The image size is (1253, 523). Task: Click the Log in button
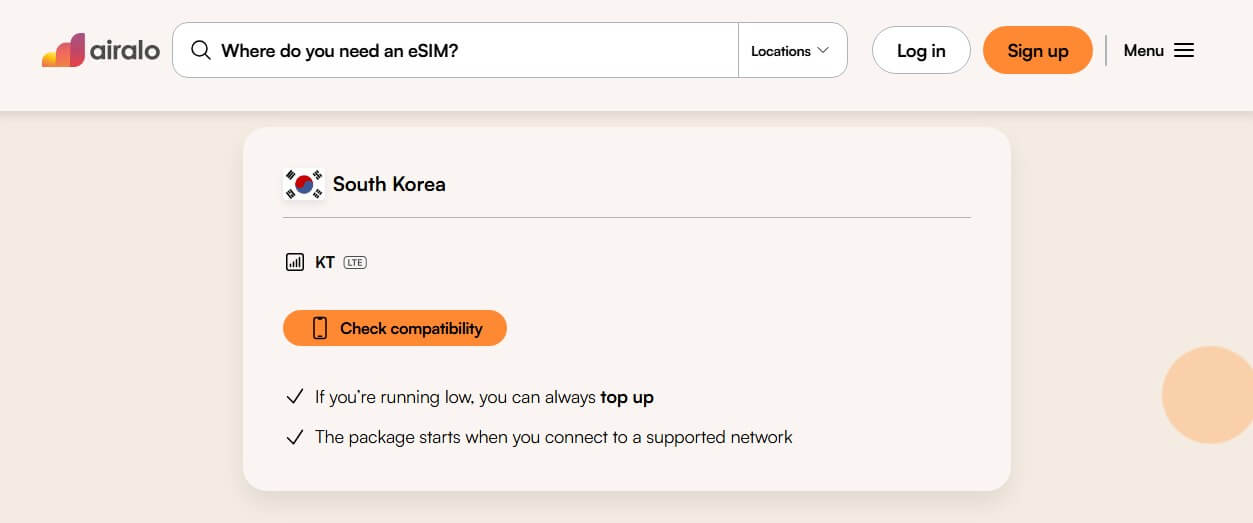[921, 50]
